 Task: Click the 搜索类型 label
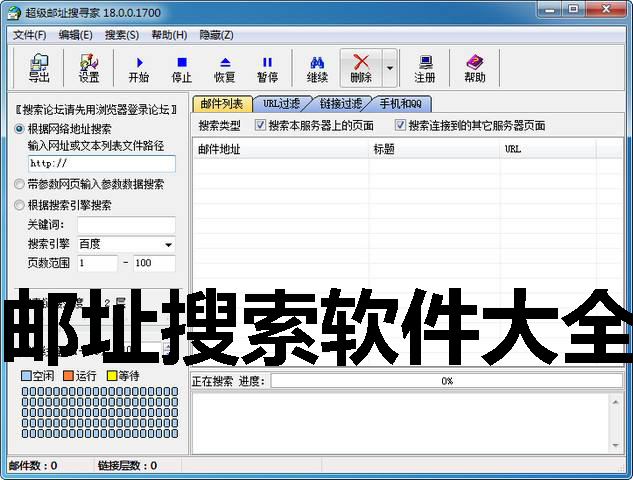(x=220, y=126)
